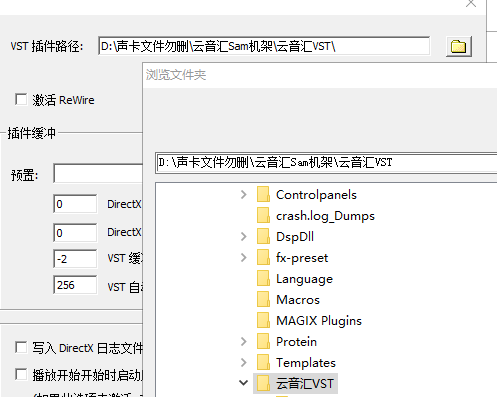Select the fx-preset folder icon
The width and height of the screenshot is (497, 397).
tap(263, 257)
